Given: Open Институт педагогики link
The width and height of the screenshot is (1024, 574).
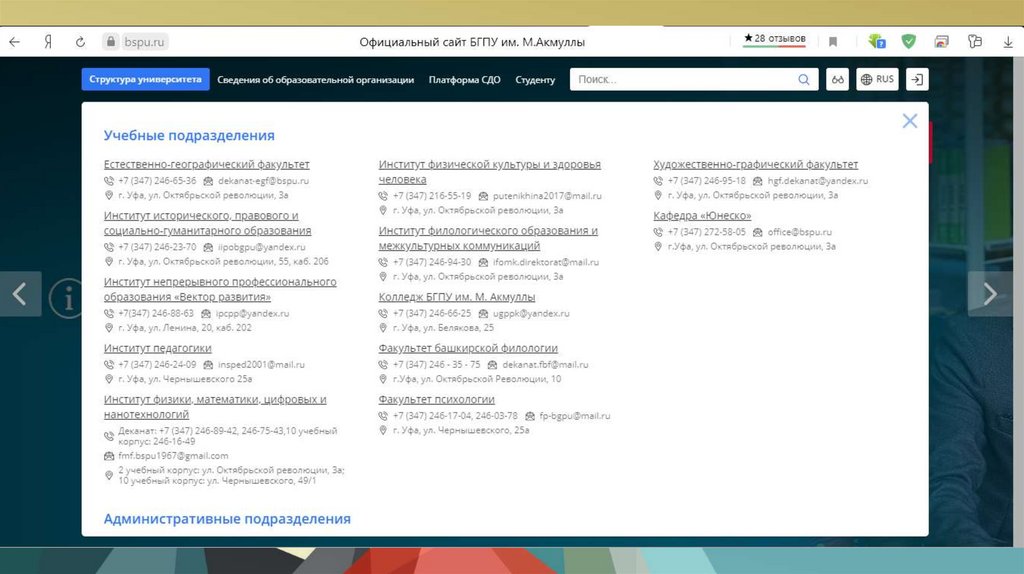Looking at the screenshot, I should (x=157, y=348).
